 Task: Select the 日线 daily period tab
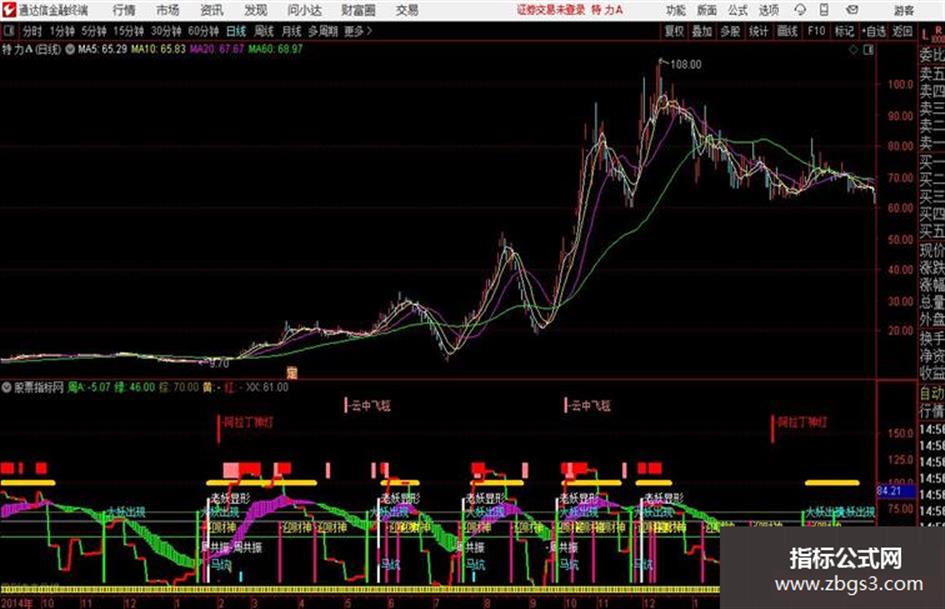tap(236, 31)
